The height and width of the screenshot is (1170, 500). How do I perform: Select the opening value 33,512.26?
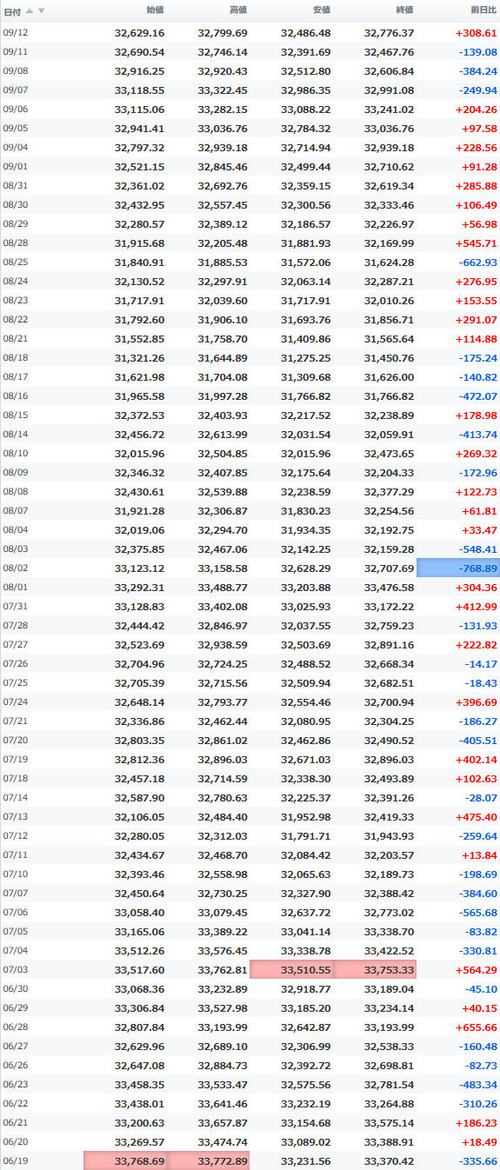(x=140, y=951)
